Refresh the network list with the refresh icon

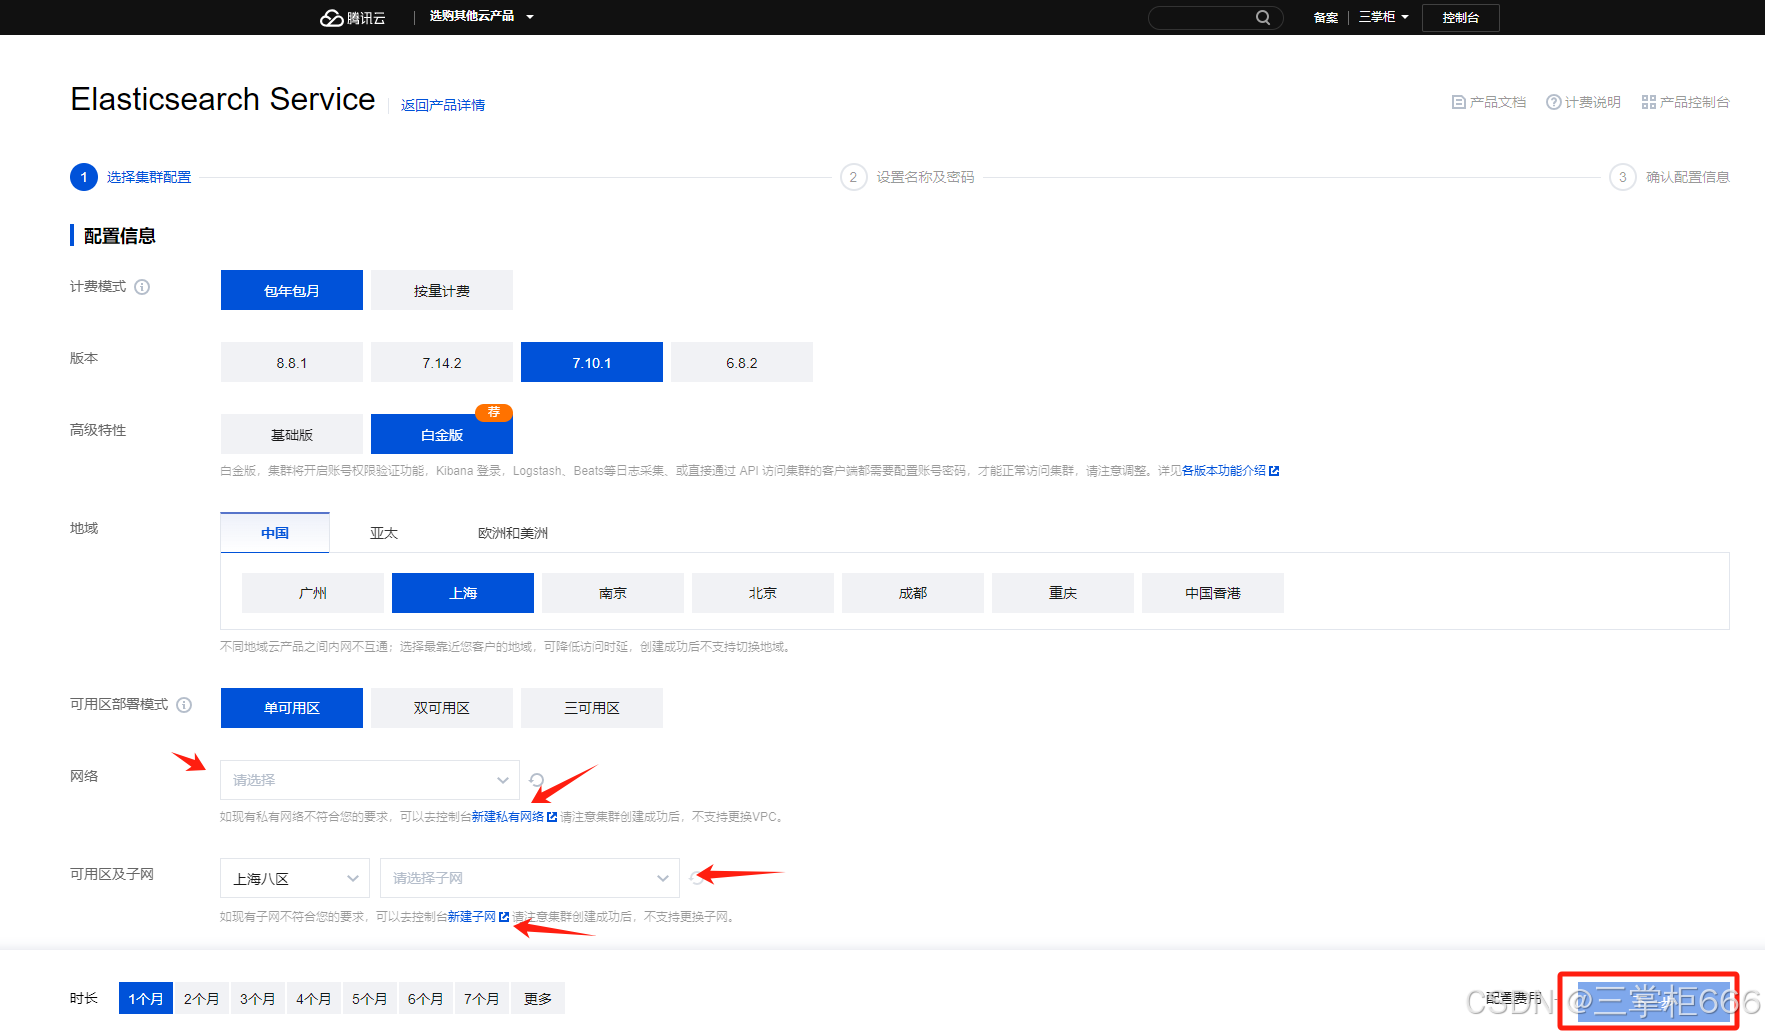(x=536, y=780)
